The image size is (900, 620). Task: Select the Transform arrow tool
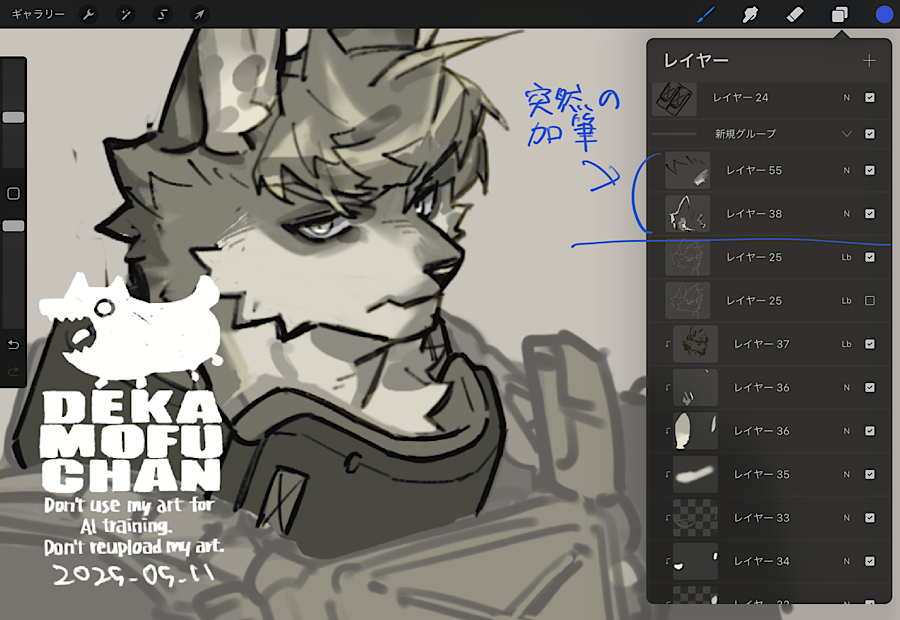199,14
